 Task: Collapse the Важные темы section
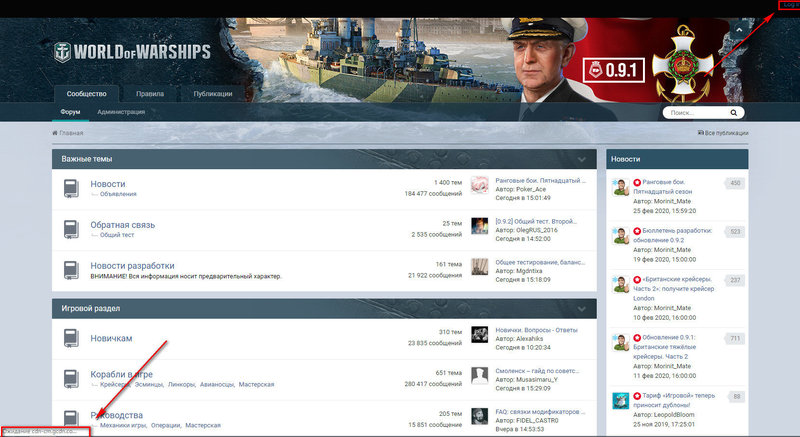[582, 160]
